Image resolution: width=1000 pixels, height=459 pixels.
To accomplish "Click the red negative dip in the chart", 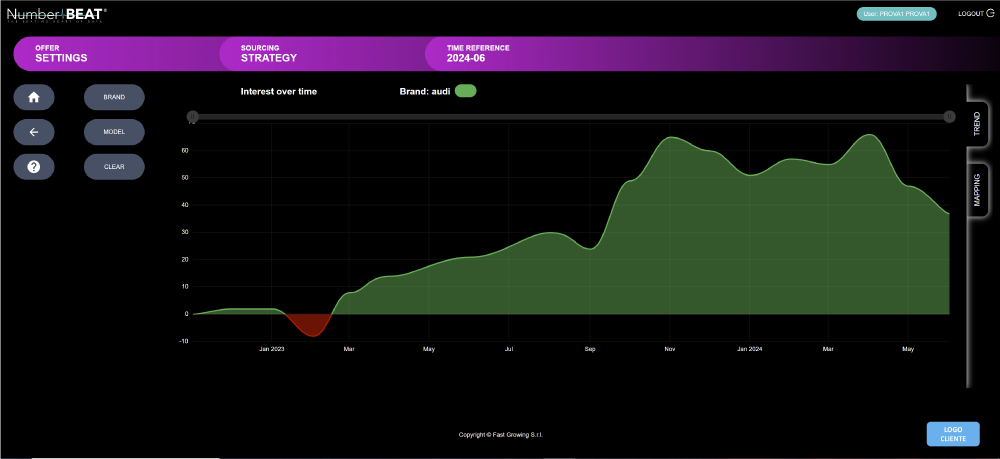I will [308, 324].
